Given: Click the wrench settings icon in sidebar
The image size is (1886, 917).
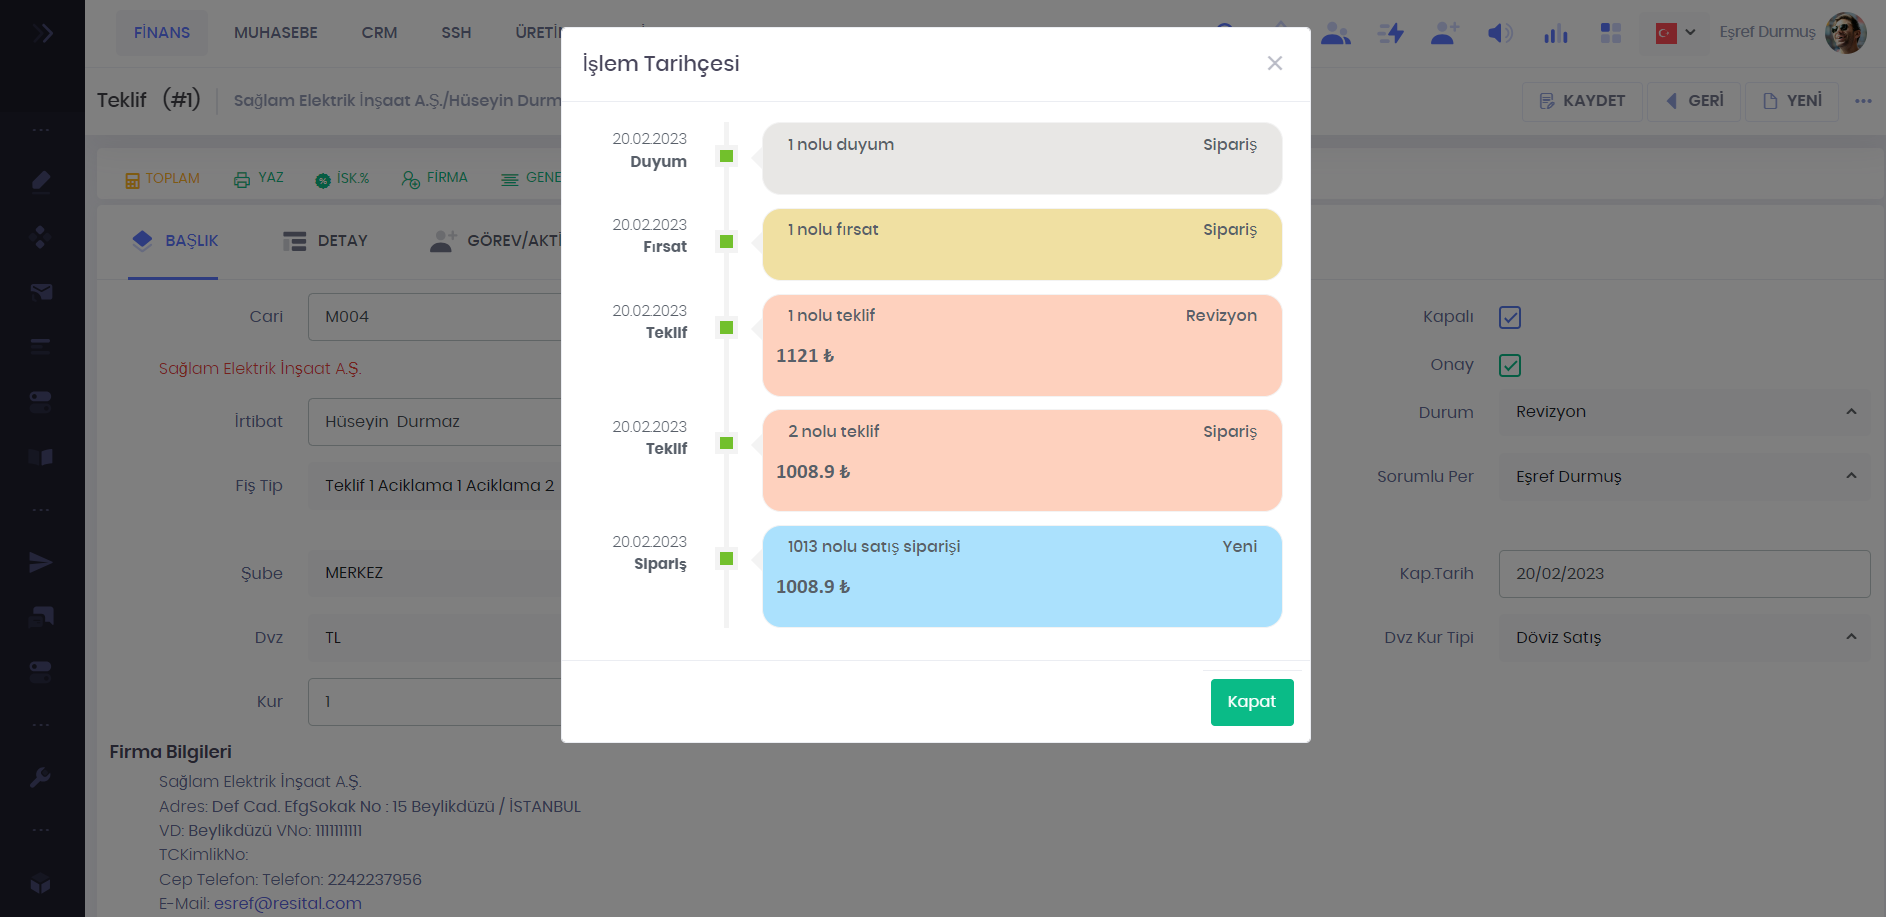Looking at the screenshot, I should pos(40,777).
